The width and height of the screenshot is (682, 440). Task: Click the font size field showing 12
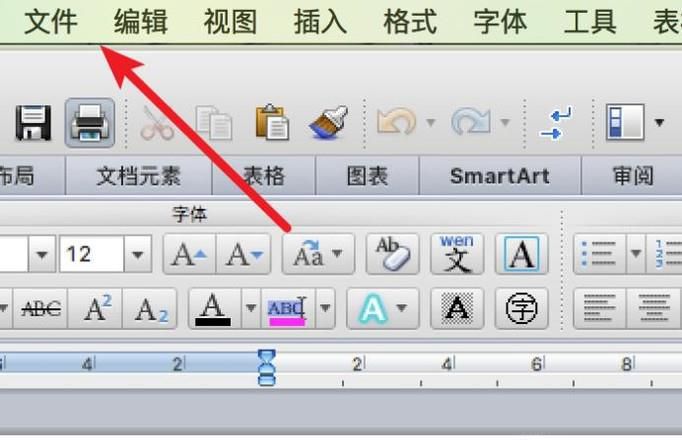click(92, 254)
